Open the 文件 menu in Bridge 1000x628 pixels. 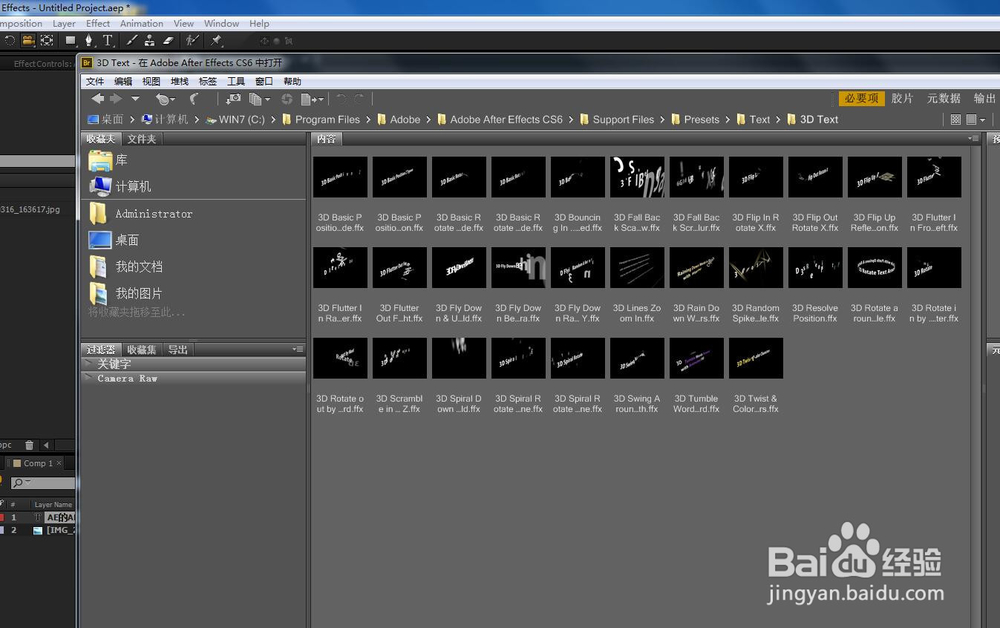[x=95, y=82]
